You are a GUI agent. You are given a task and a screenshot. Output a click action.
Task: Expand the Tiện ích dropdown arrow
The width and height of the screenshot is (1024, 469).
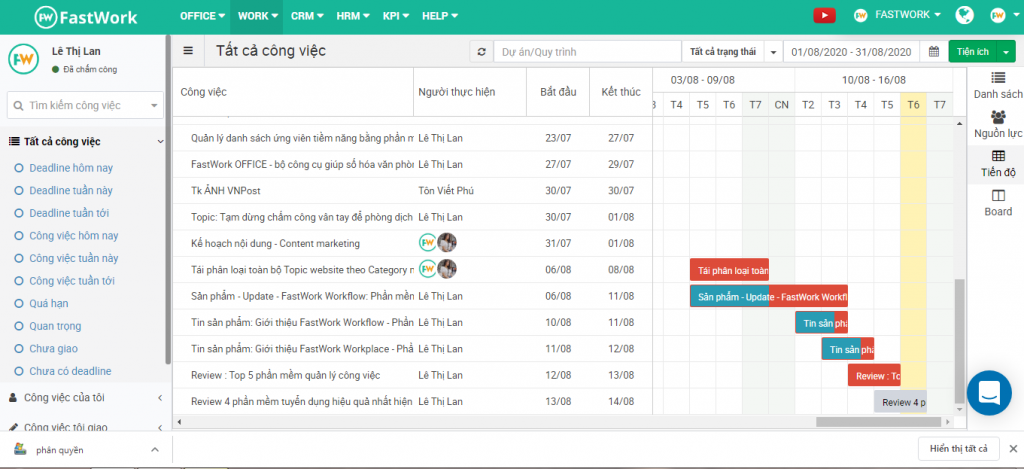point(1005,52)
